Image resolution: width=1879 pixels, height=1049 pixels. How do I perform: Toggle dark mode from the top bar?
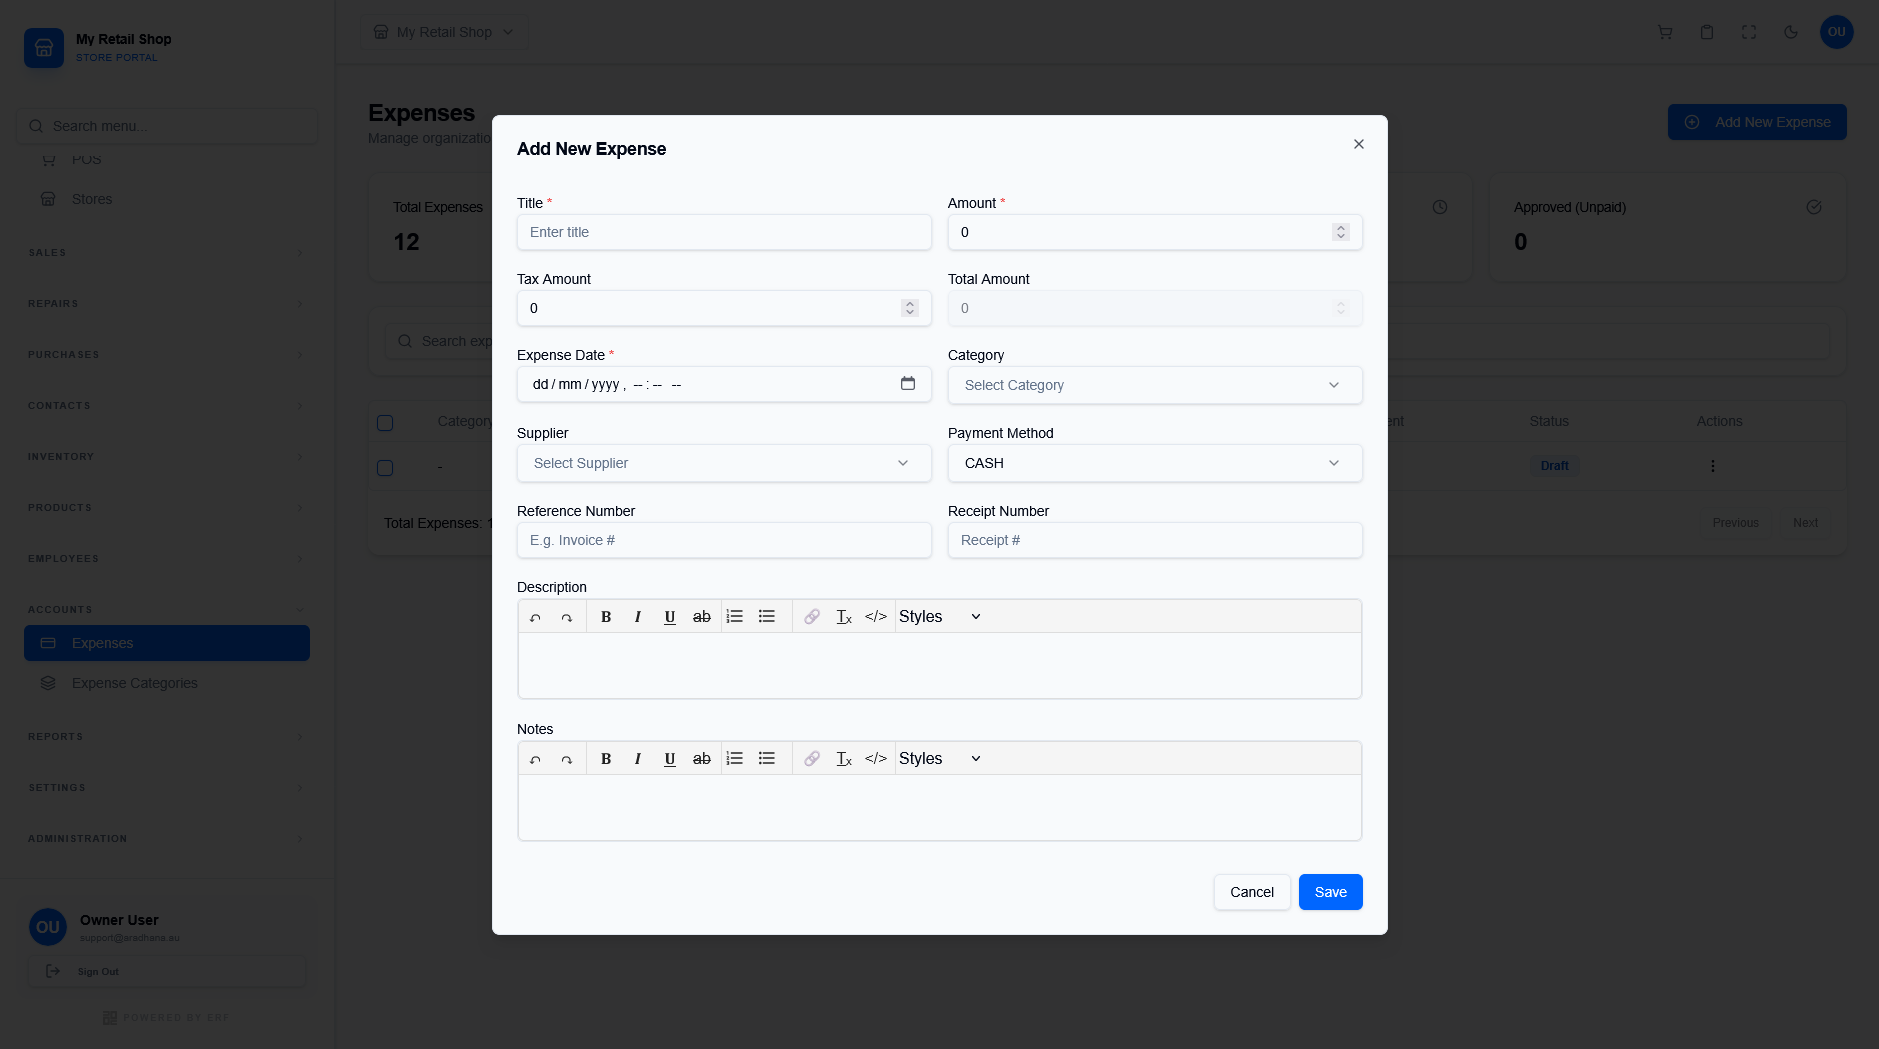(1788, 32)
